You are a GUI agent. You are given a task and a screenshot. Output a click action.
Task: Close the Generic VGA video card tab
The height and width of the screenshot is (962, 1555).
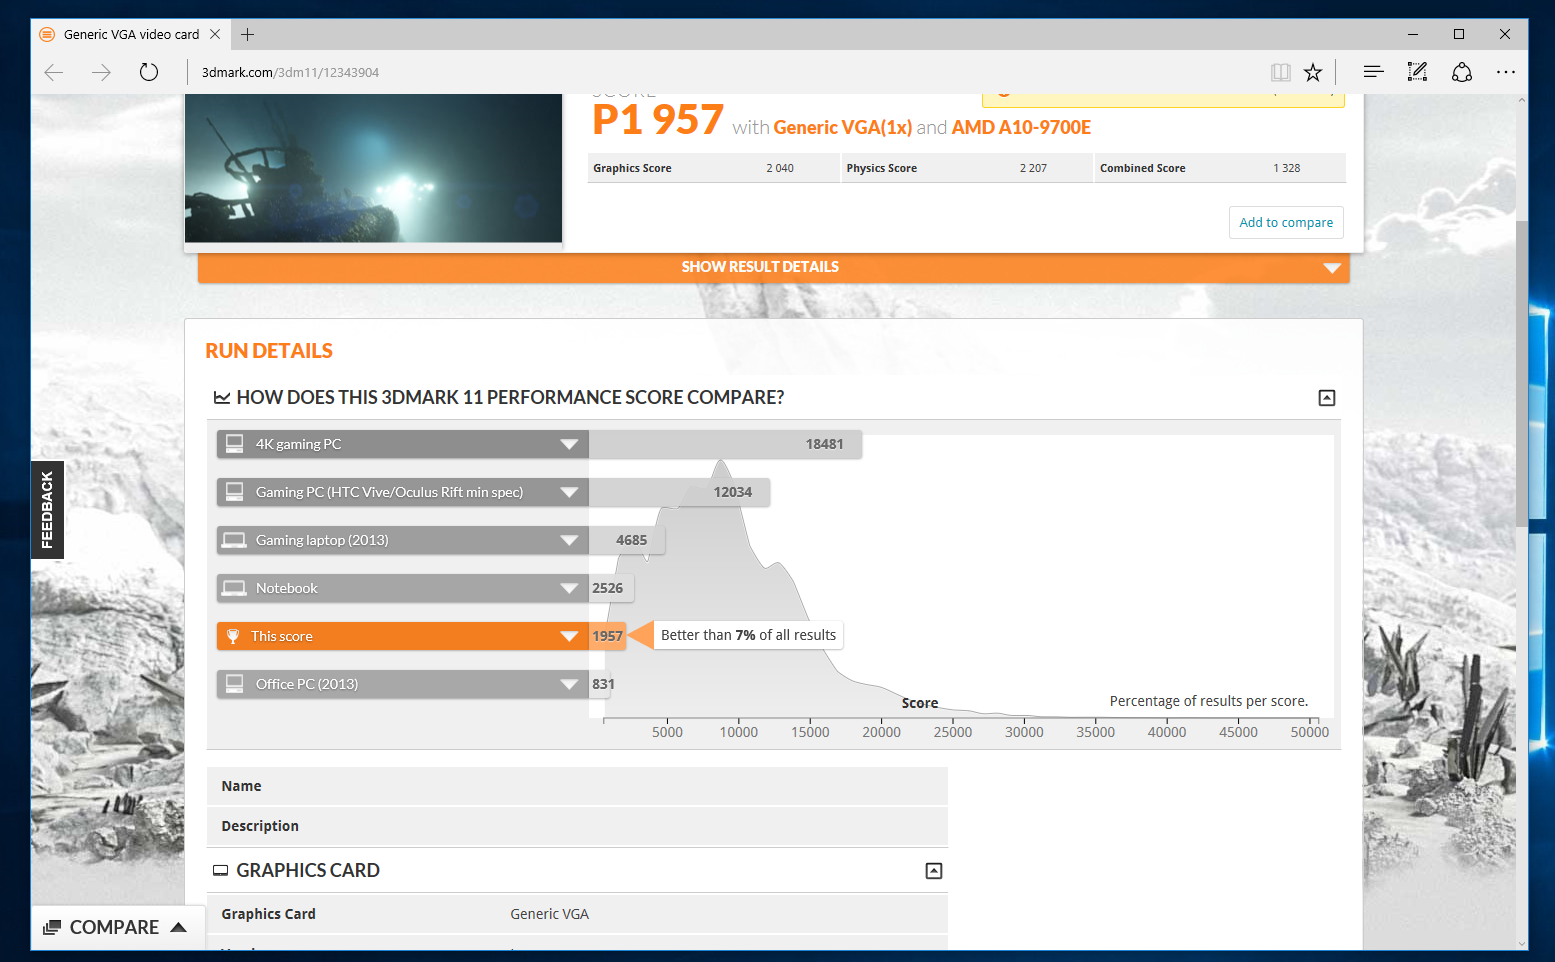215,34
